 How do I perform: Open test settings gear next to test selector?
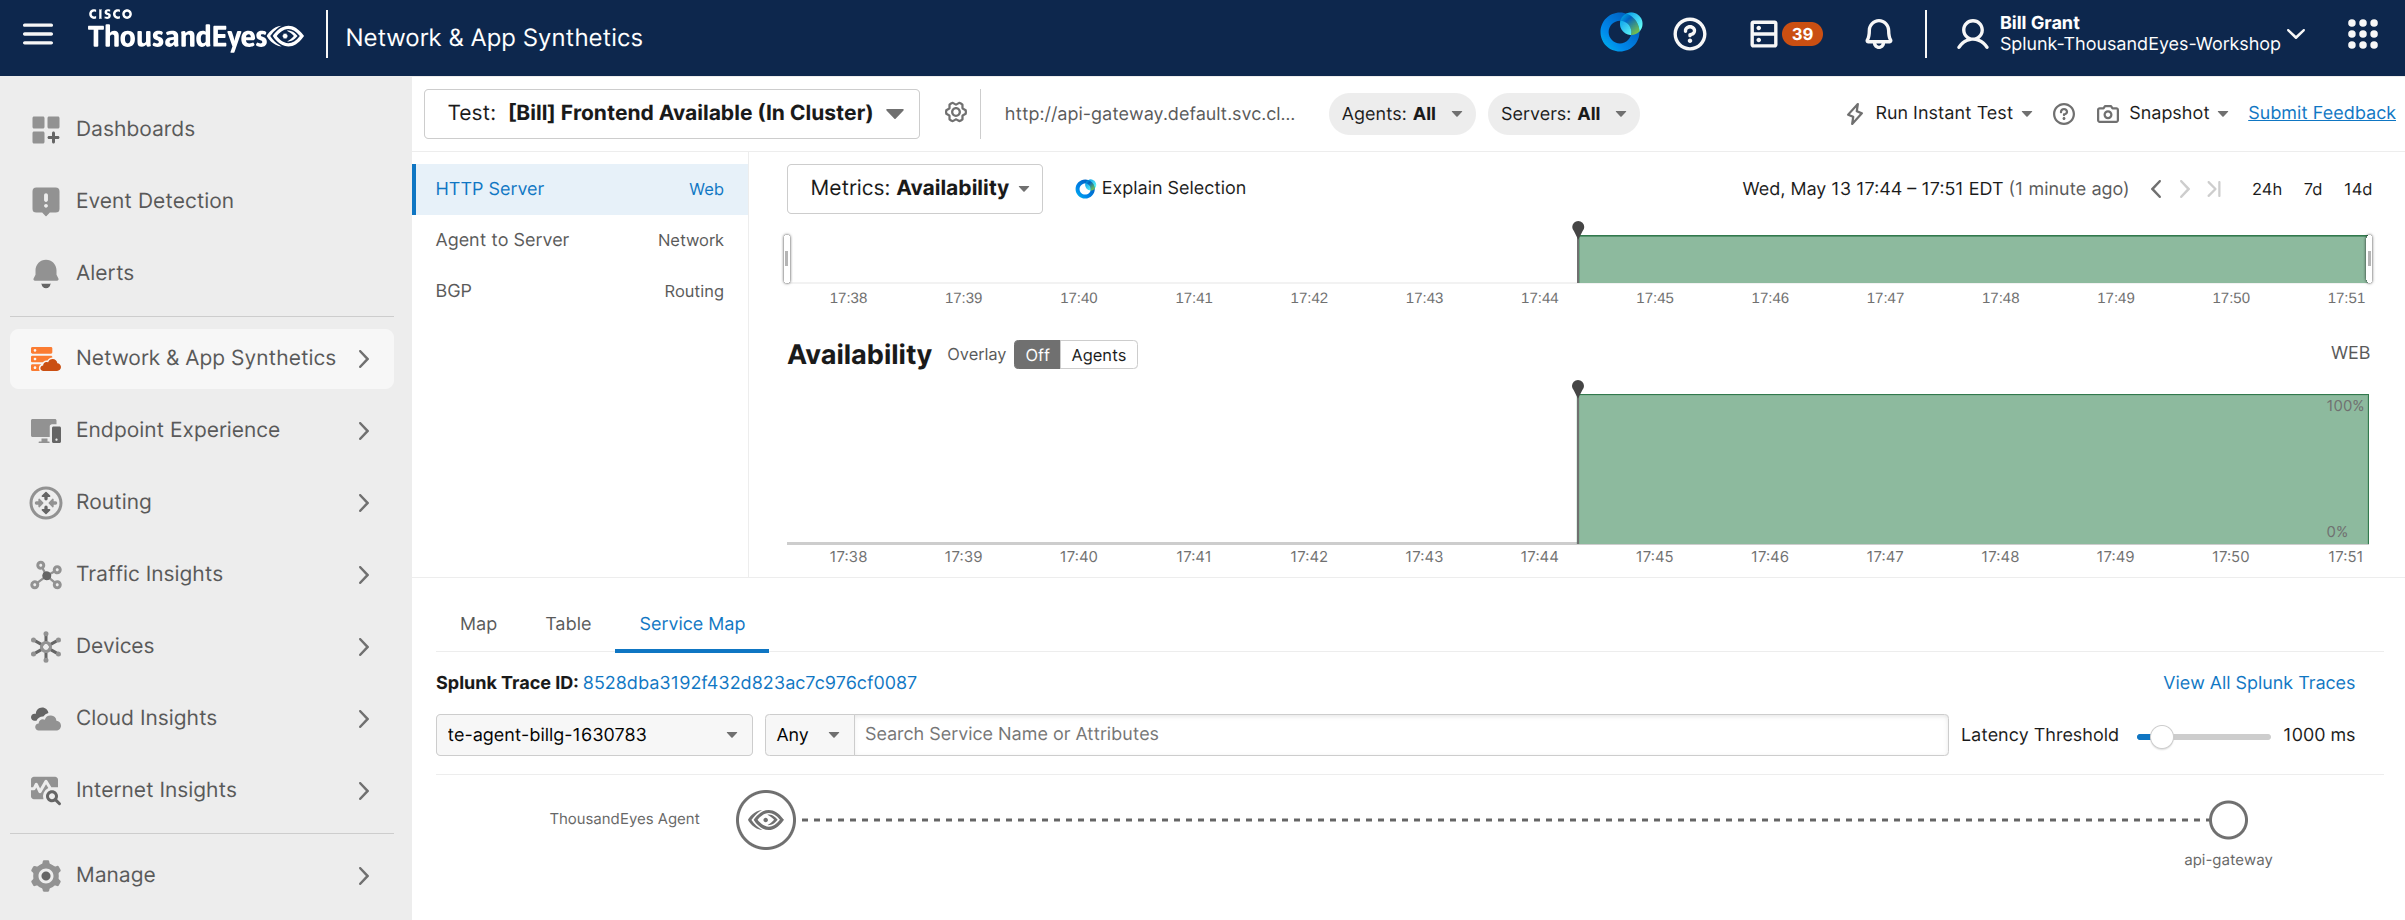pos(956,113)
